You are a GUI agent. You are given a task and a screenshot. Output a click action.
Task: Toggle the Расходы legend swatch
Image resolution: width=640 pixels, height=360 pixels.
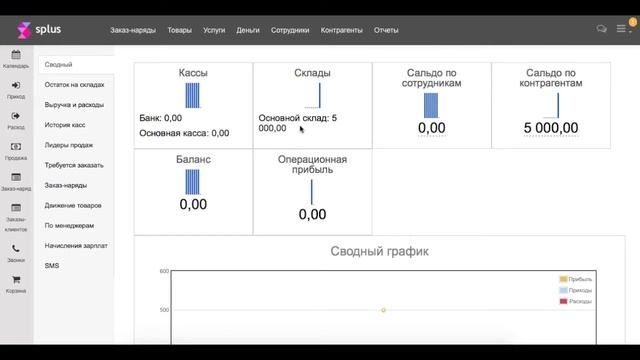click(x=563, y=301)
